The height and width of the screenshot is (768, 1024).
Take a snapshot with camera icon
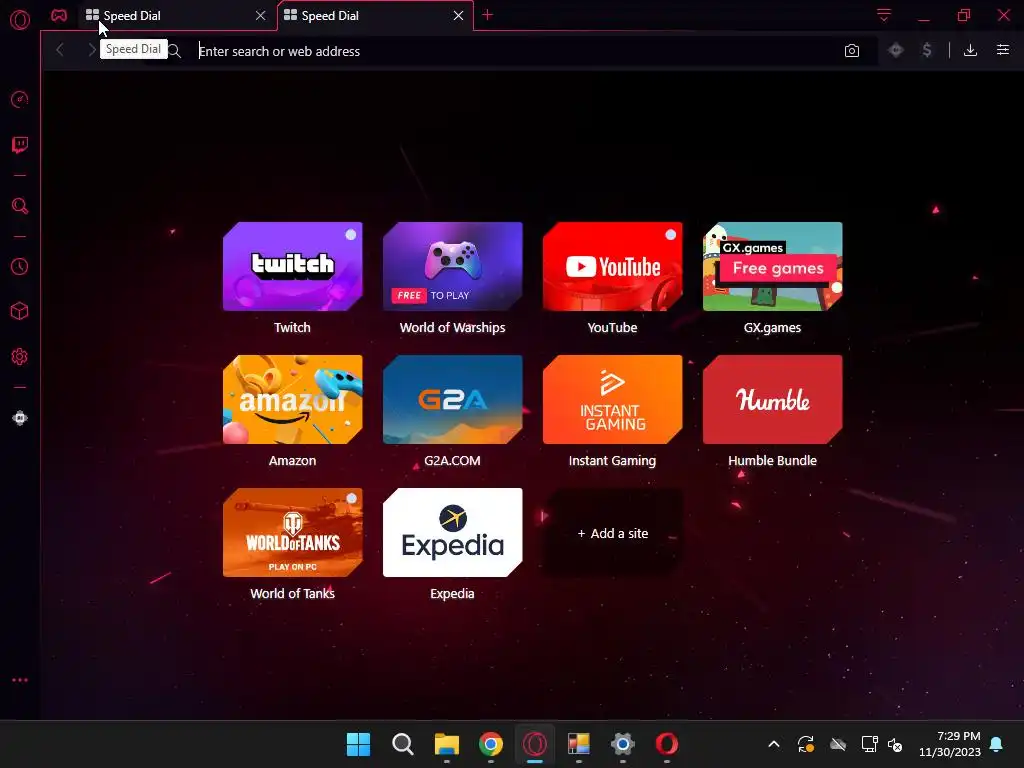[852, 51]
